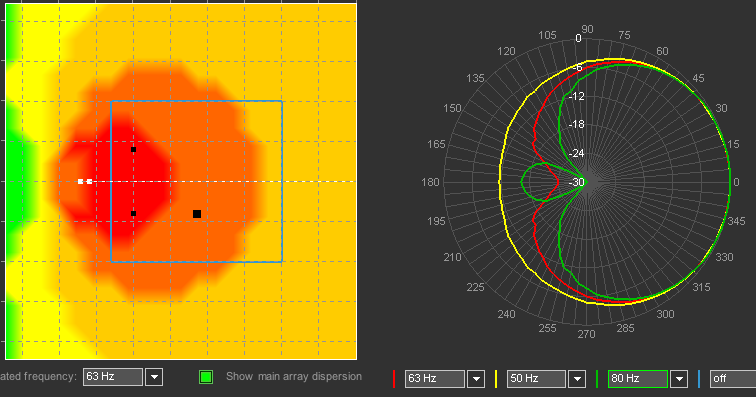Click the 63 Hz simulated frequency field

[113, 377]
